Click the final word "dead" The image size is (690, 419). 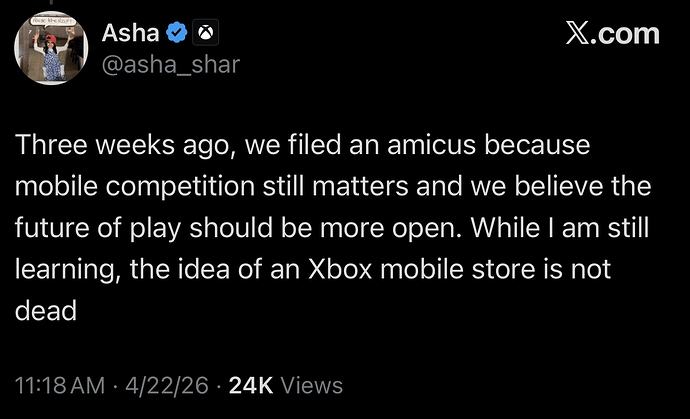point(46,310)
